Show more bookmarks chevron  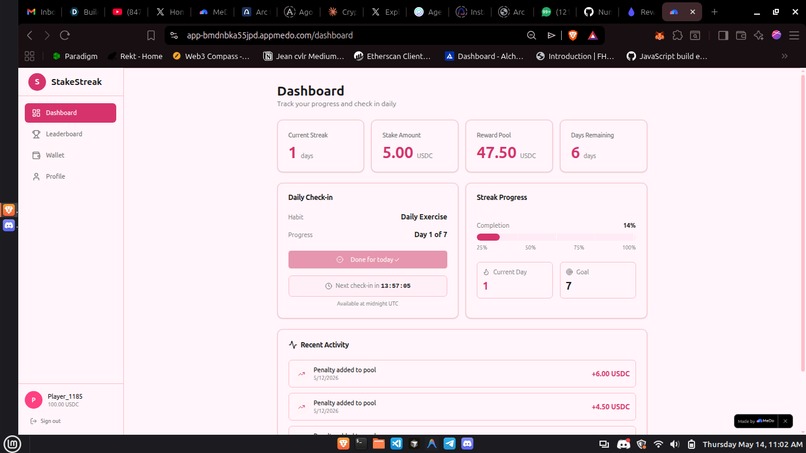tap(784, 56)
